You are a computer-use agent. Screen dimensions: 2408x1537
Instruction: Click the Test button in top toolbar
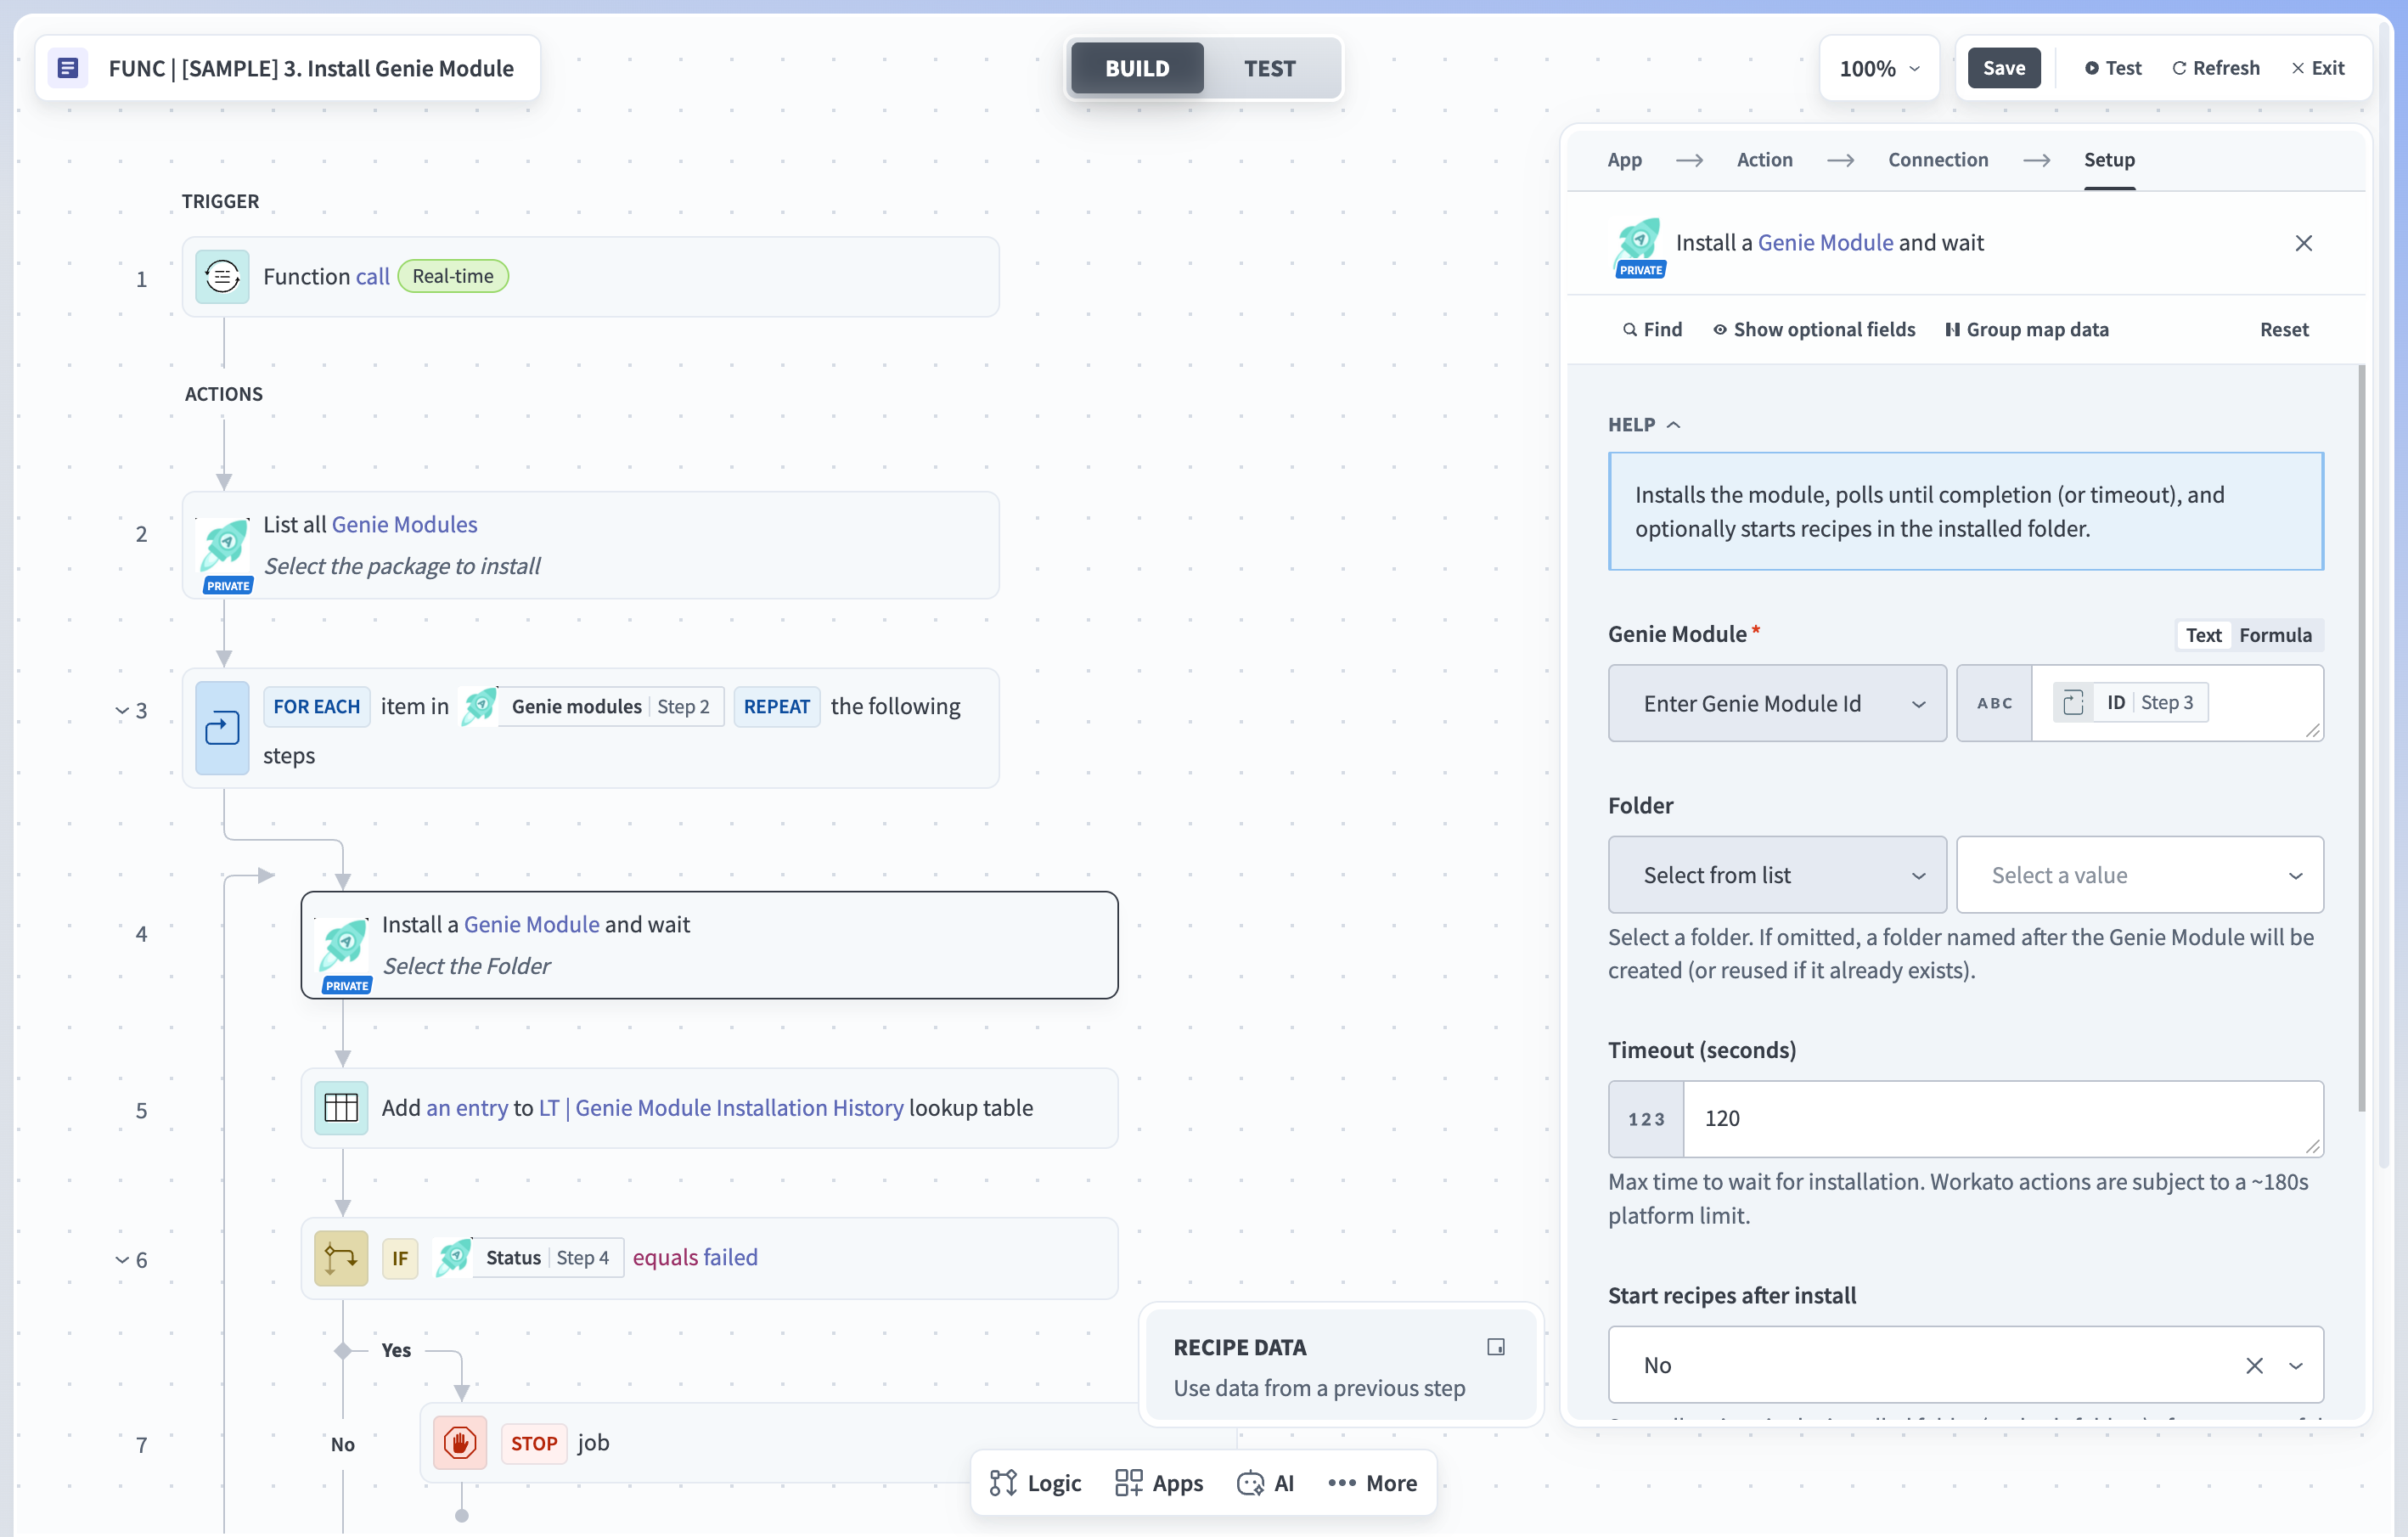point(2112,68)
